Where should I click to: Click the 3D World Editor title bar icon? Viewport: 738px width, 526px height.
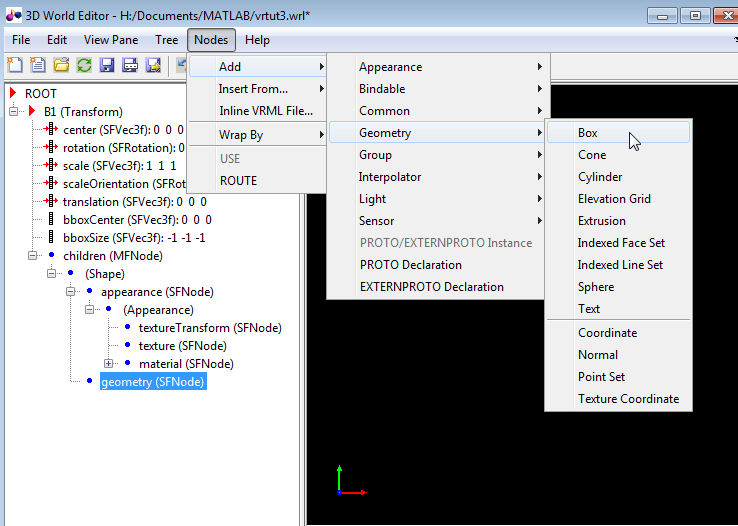[x=13, y=16]
